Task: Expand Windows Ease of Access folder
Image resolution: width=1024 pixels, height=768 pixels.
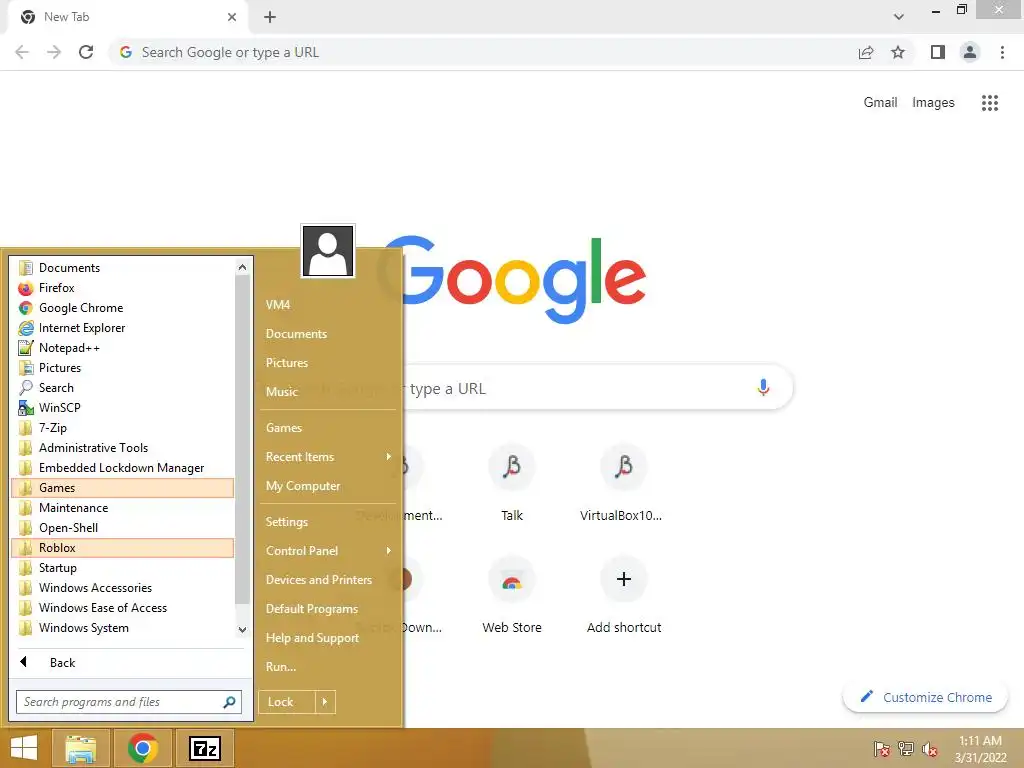Action: (x=122, y=608)
